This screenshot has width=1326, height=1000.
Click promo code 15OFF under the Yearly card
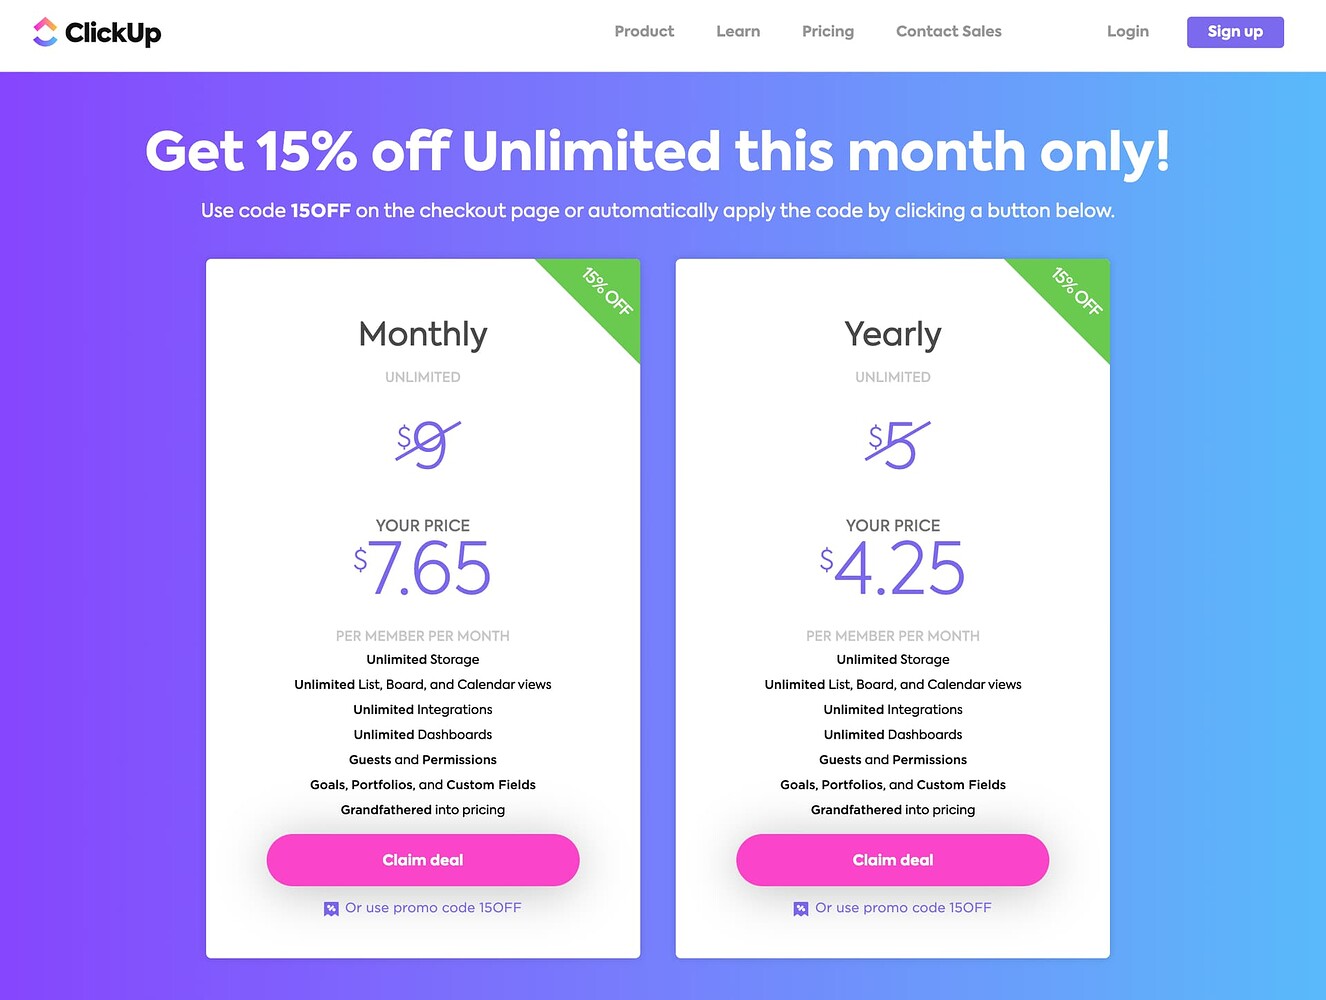coord(903,908)
